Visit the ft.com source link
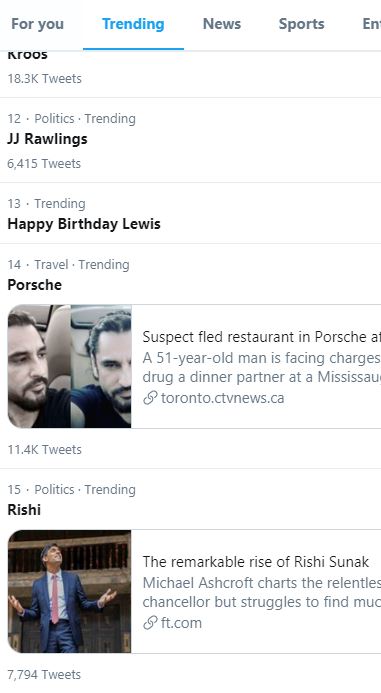 pos(181,623)
